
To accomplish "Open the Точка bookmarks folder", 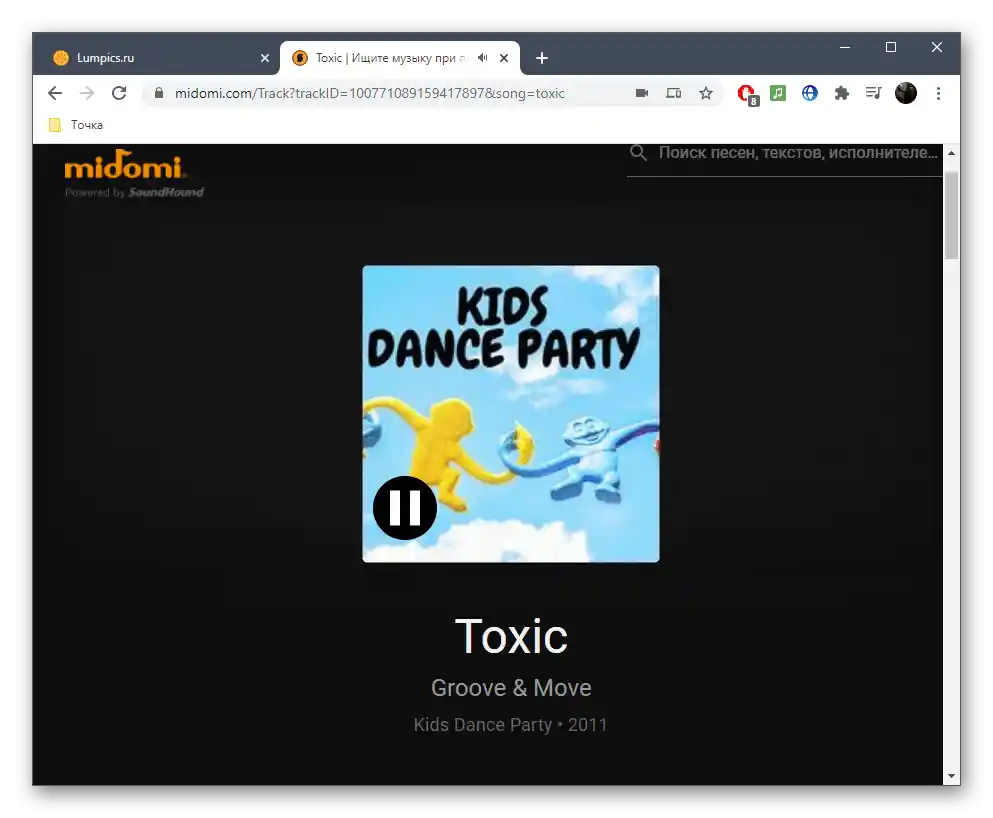I will coord(76,125).
